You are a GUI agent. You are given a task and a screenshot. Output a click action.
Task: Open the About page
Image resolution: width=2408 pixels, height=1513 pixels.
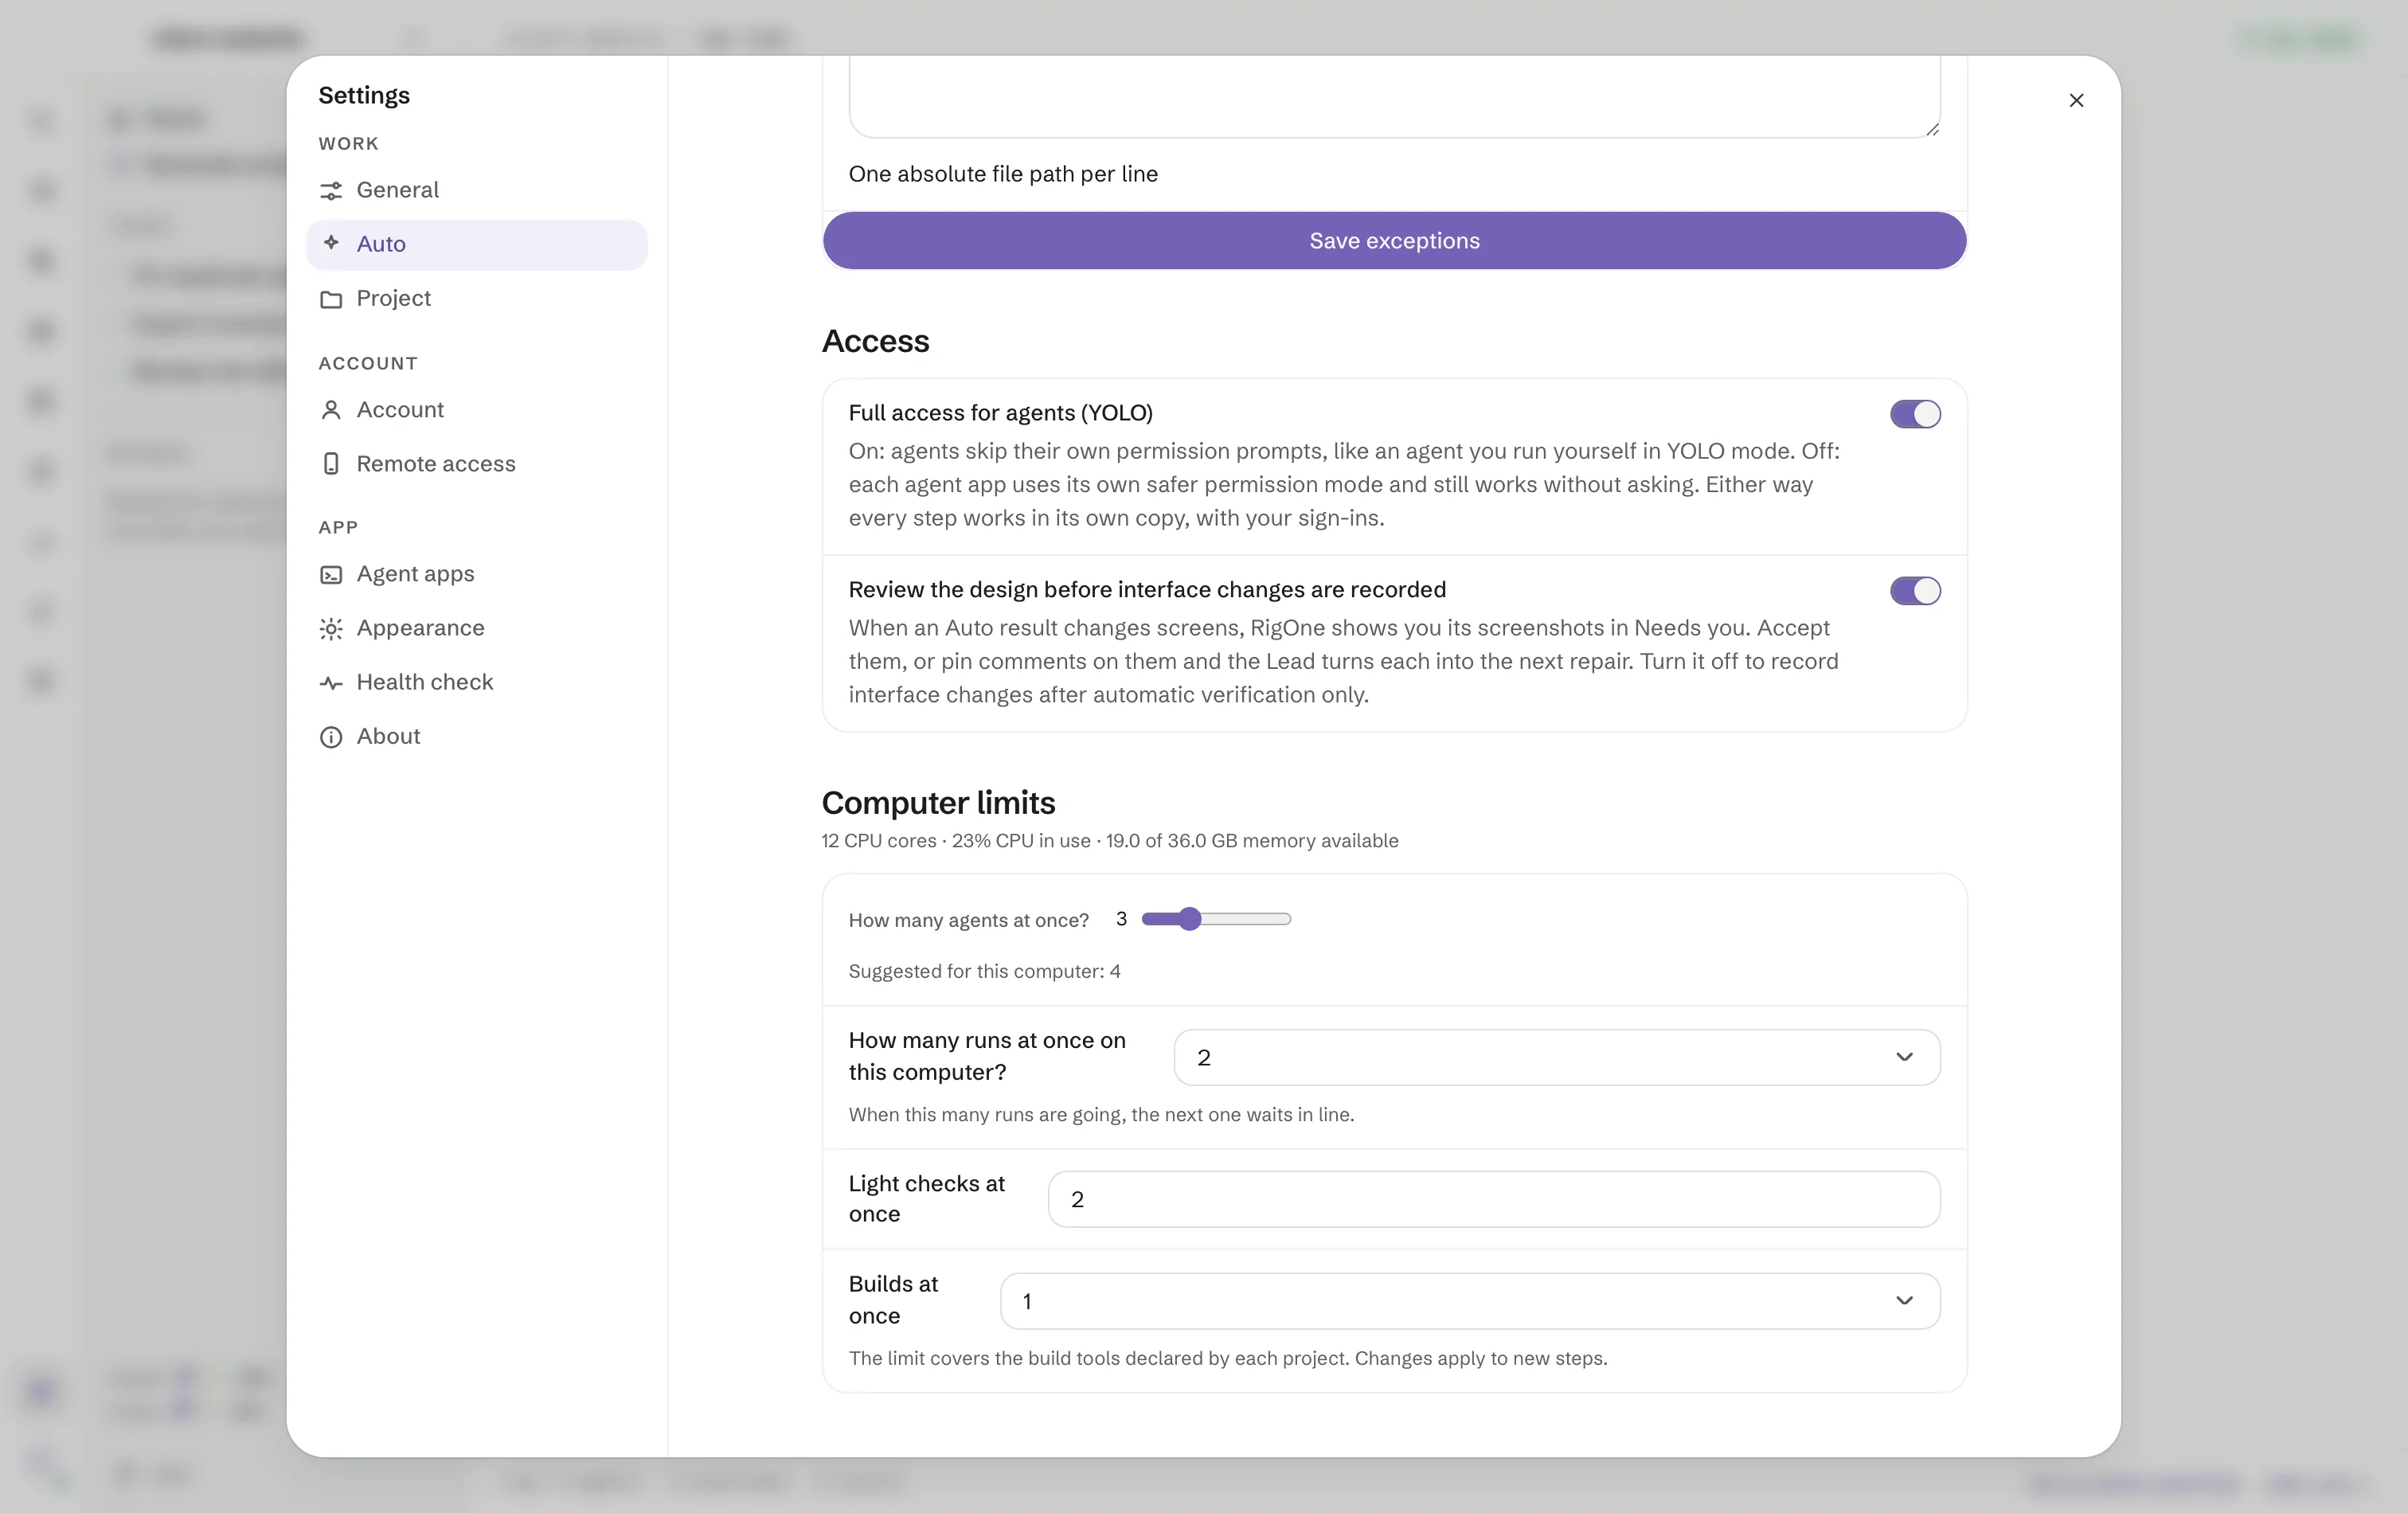pos(477,736)
